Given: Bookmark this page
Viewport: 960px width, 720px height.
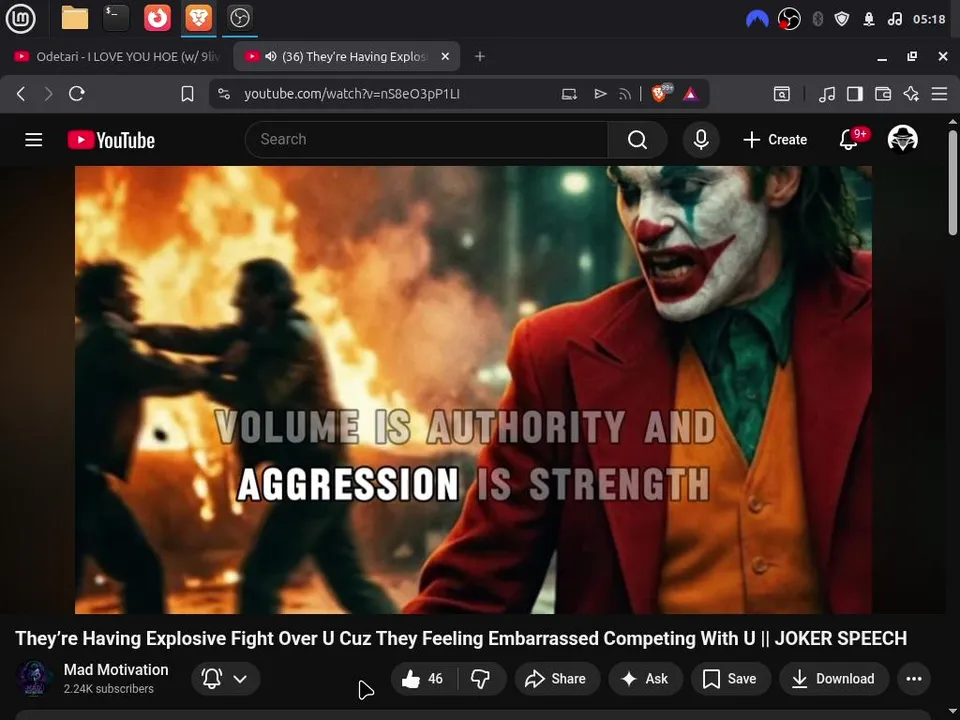Looking at the screenshot, I should (187, 94).
